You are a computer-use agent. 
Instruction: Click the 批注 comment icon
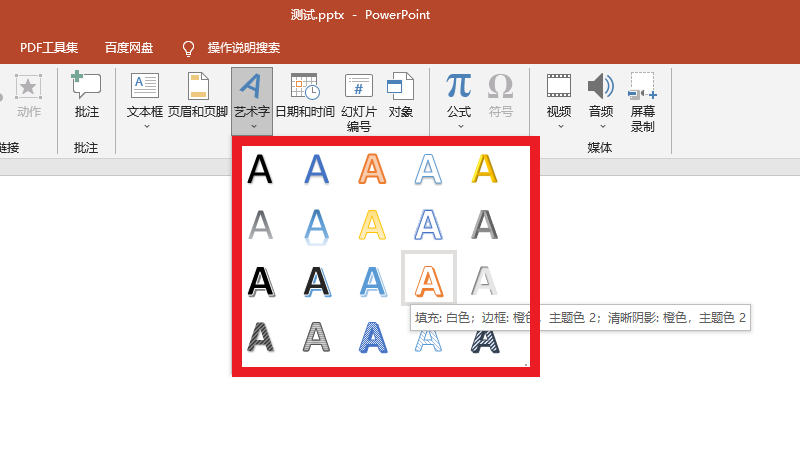pos(87,87)
